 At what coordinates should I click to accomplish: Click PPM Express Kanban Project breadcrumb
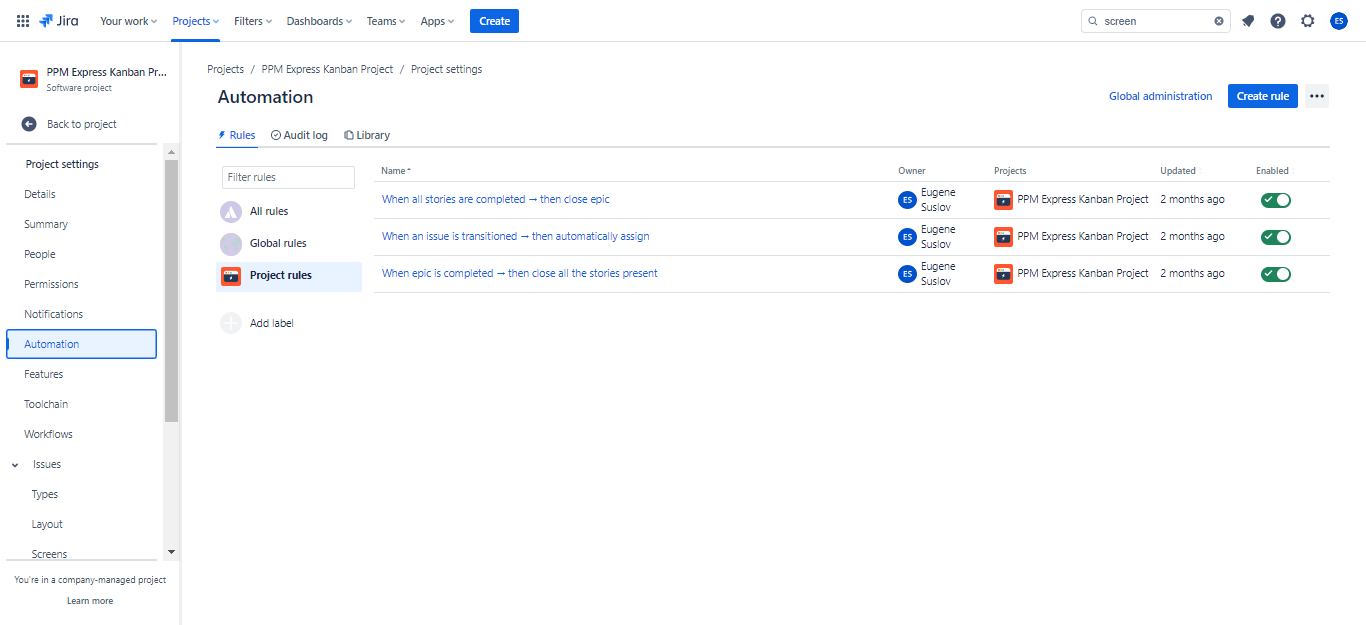click(x=328, y=69)
